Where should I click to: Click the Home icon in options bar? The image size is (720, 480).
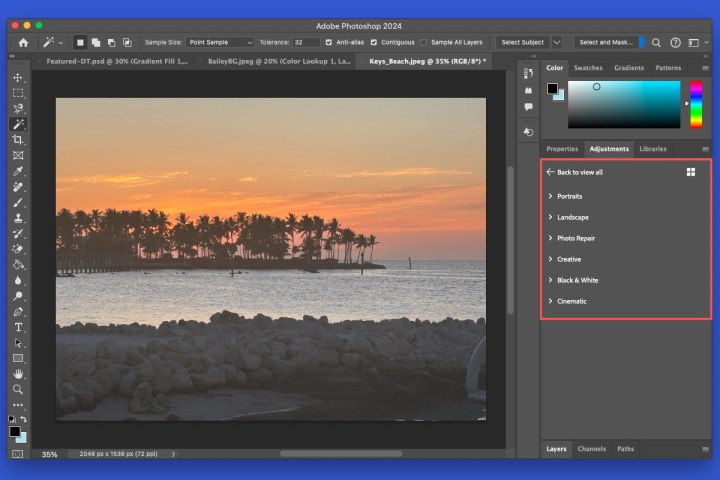23,43
